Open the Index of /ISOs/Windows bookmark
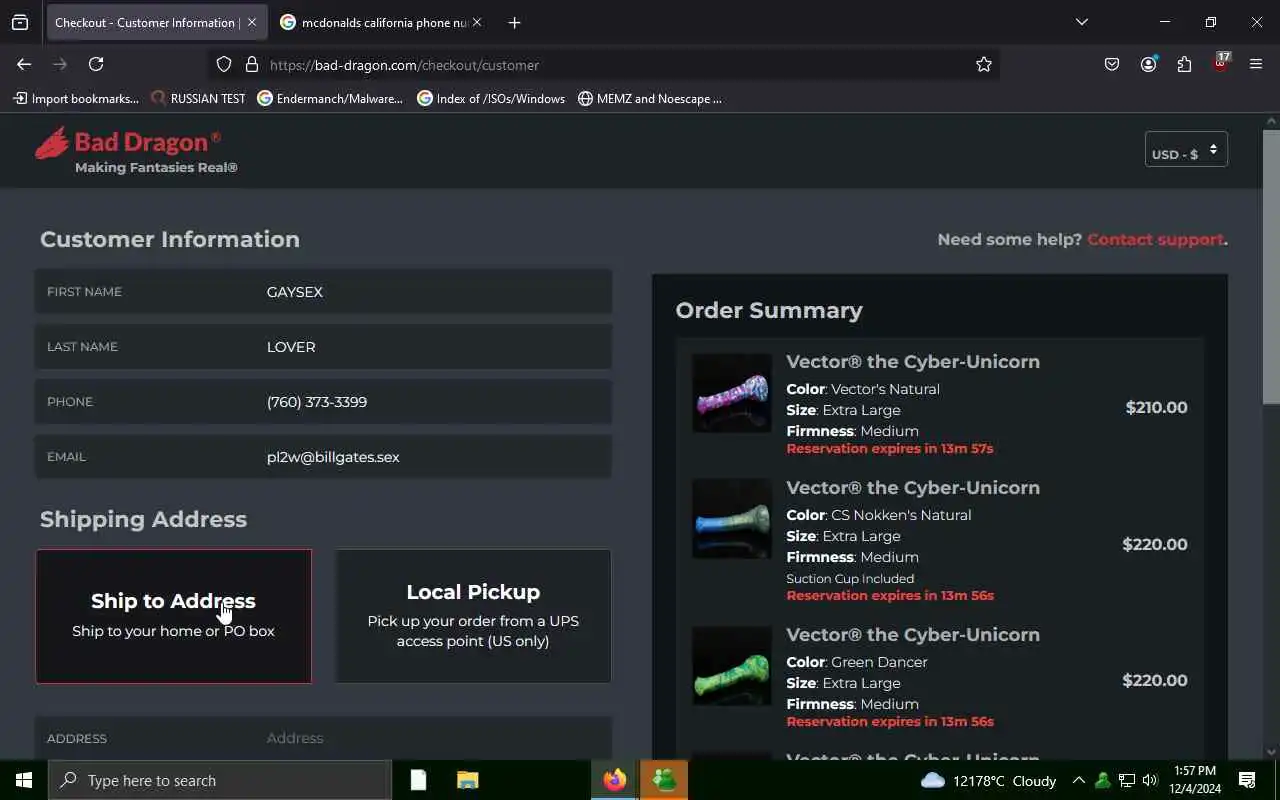The width and height of the screenshot is (1280, 800). tap(491, 98)
